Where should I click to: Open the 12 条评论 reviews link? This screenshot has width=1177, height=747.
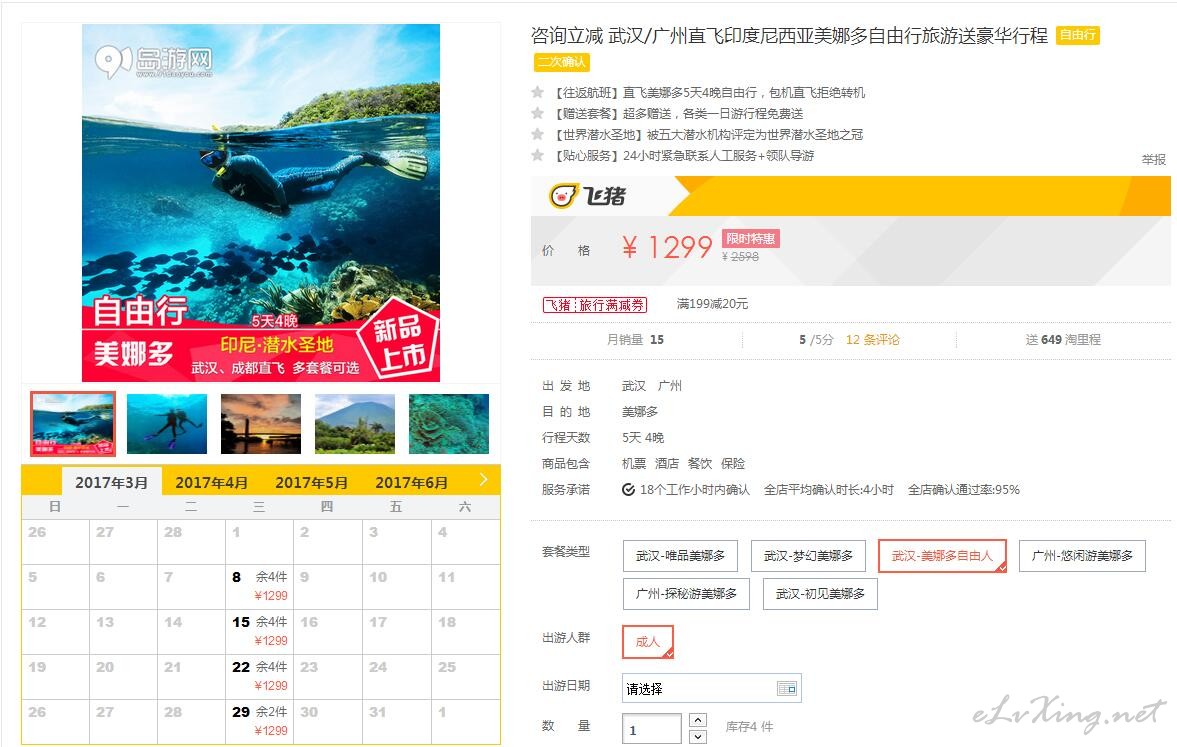[x=872, y=339]
